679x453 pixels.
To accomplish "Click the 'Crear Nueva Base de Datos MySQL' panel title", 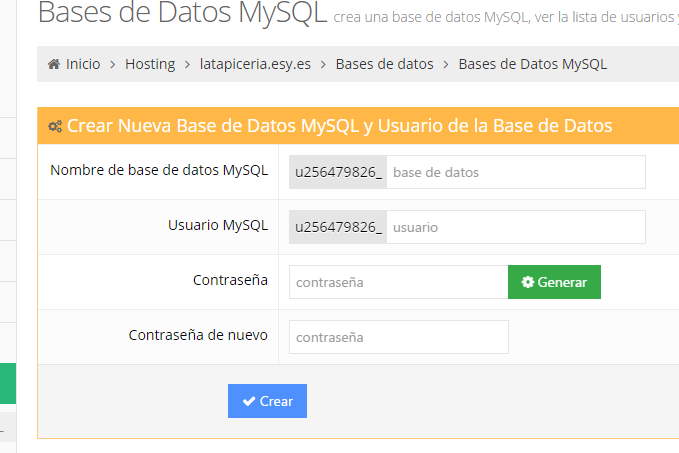I will pos(339,126).
